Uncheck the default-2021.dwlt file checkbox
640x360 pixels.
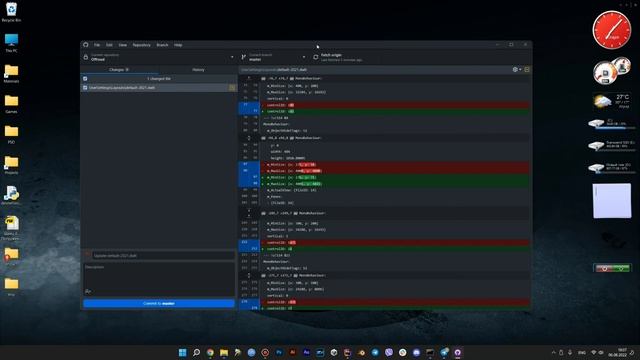pos(85,88)
